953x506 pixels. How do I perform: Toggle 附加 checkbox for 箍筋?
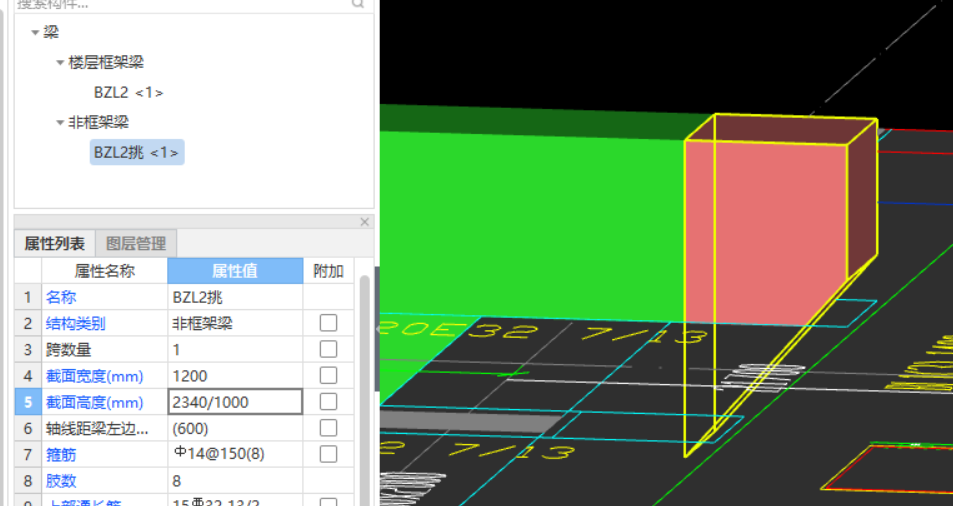(328, 454)
